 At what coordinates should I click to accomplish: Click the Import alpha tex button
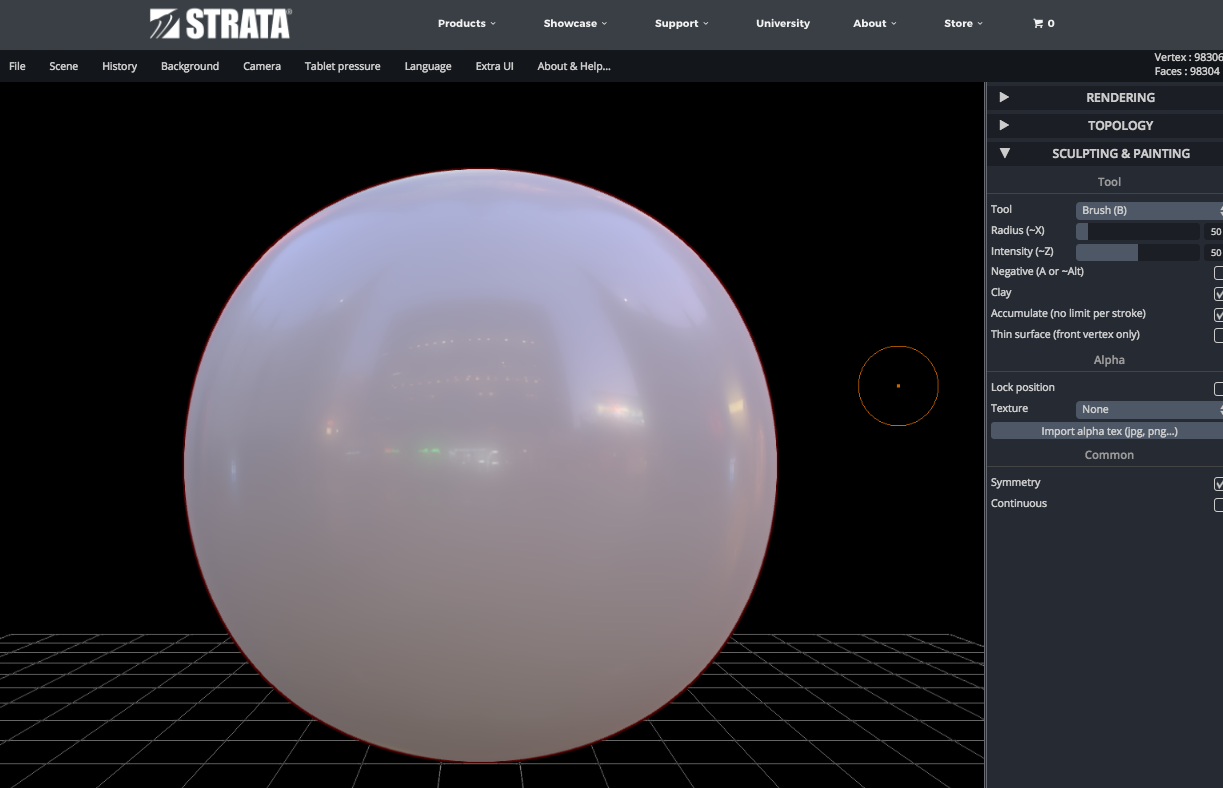pyautogui.click(x=1108, y=431)
